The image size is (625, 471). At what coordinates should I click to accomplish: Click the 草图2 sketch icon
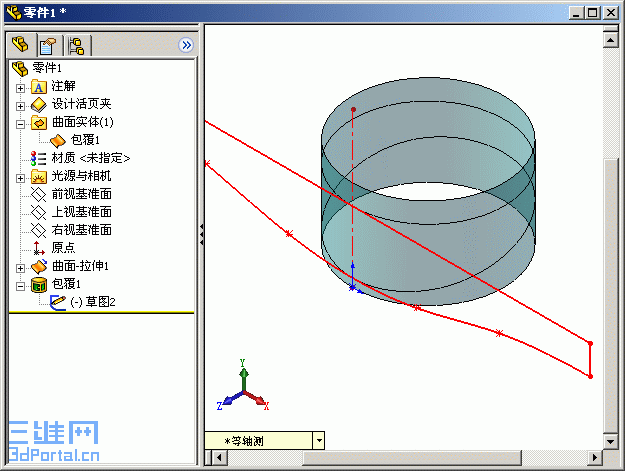[x=58, y=302]
